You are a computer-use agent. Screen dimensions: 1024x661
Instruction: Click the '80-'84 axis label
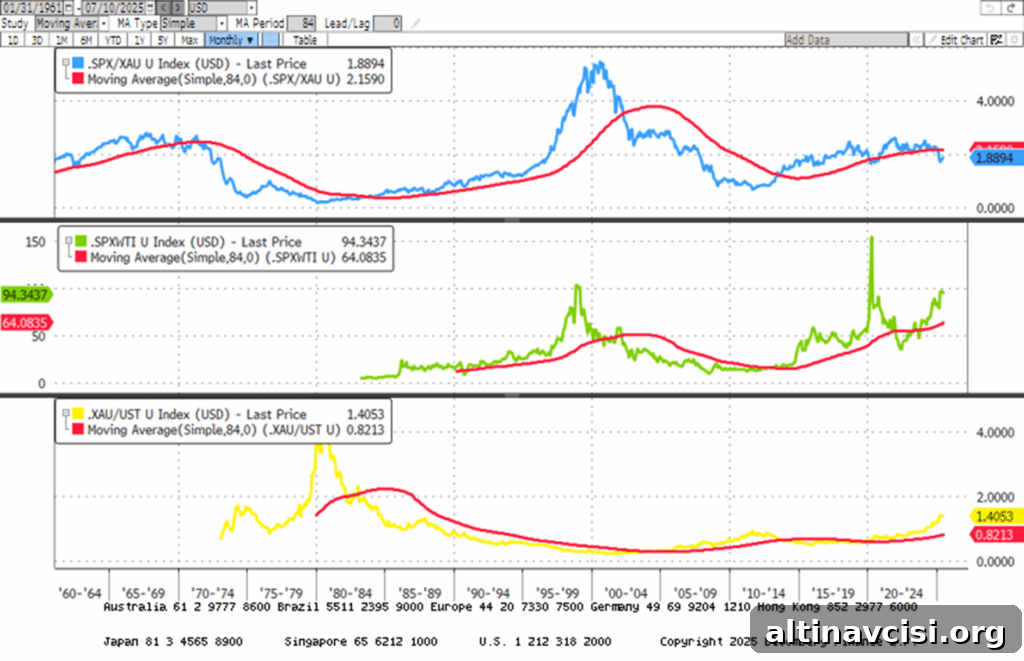pyautogui.click(x=351, y=593)
